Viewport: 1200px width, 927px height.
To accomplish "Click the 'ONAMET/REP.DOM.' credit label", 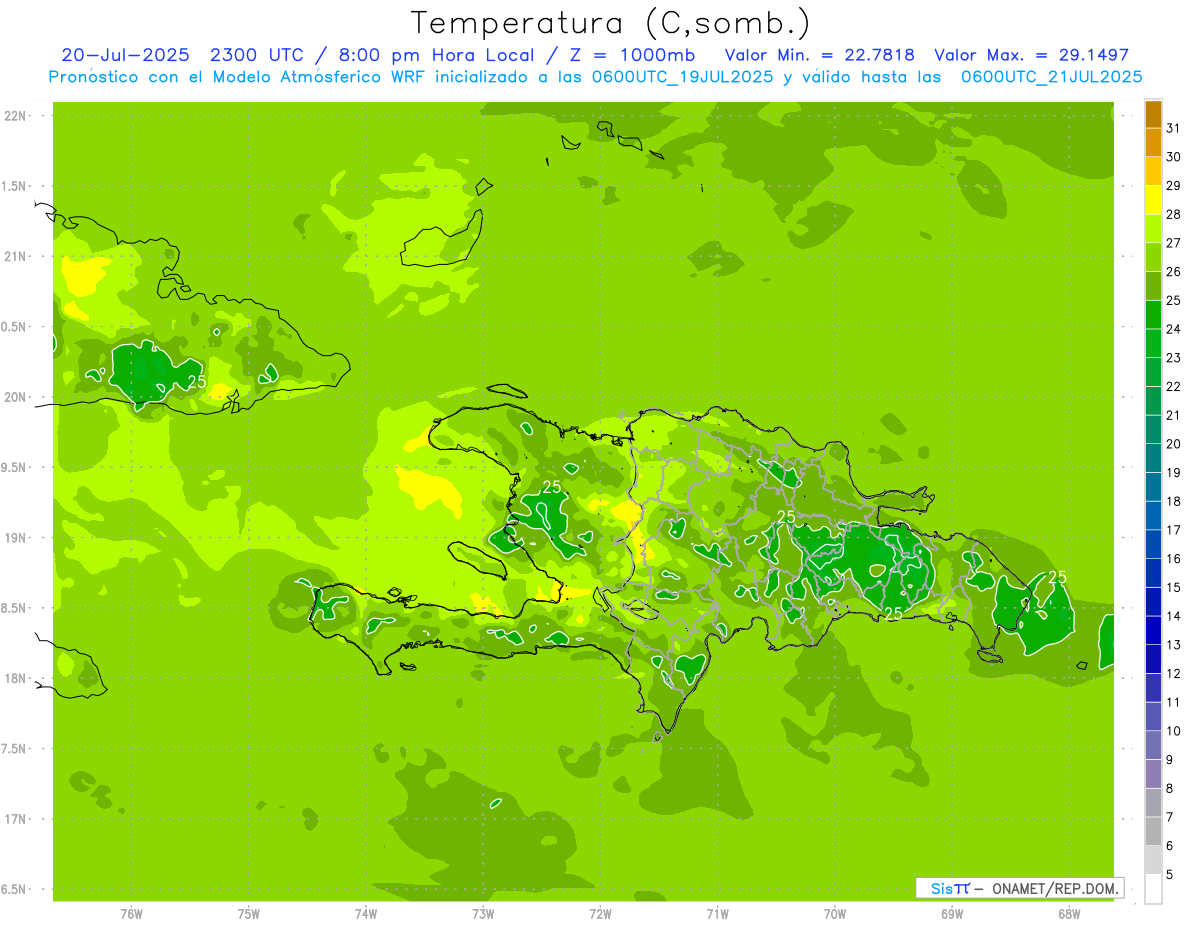I will (1054, 888).
